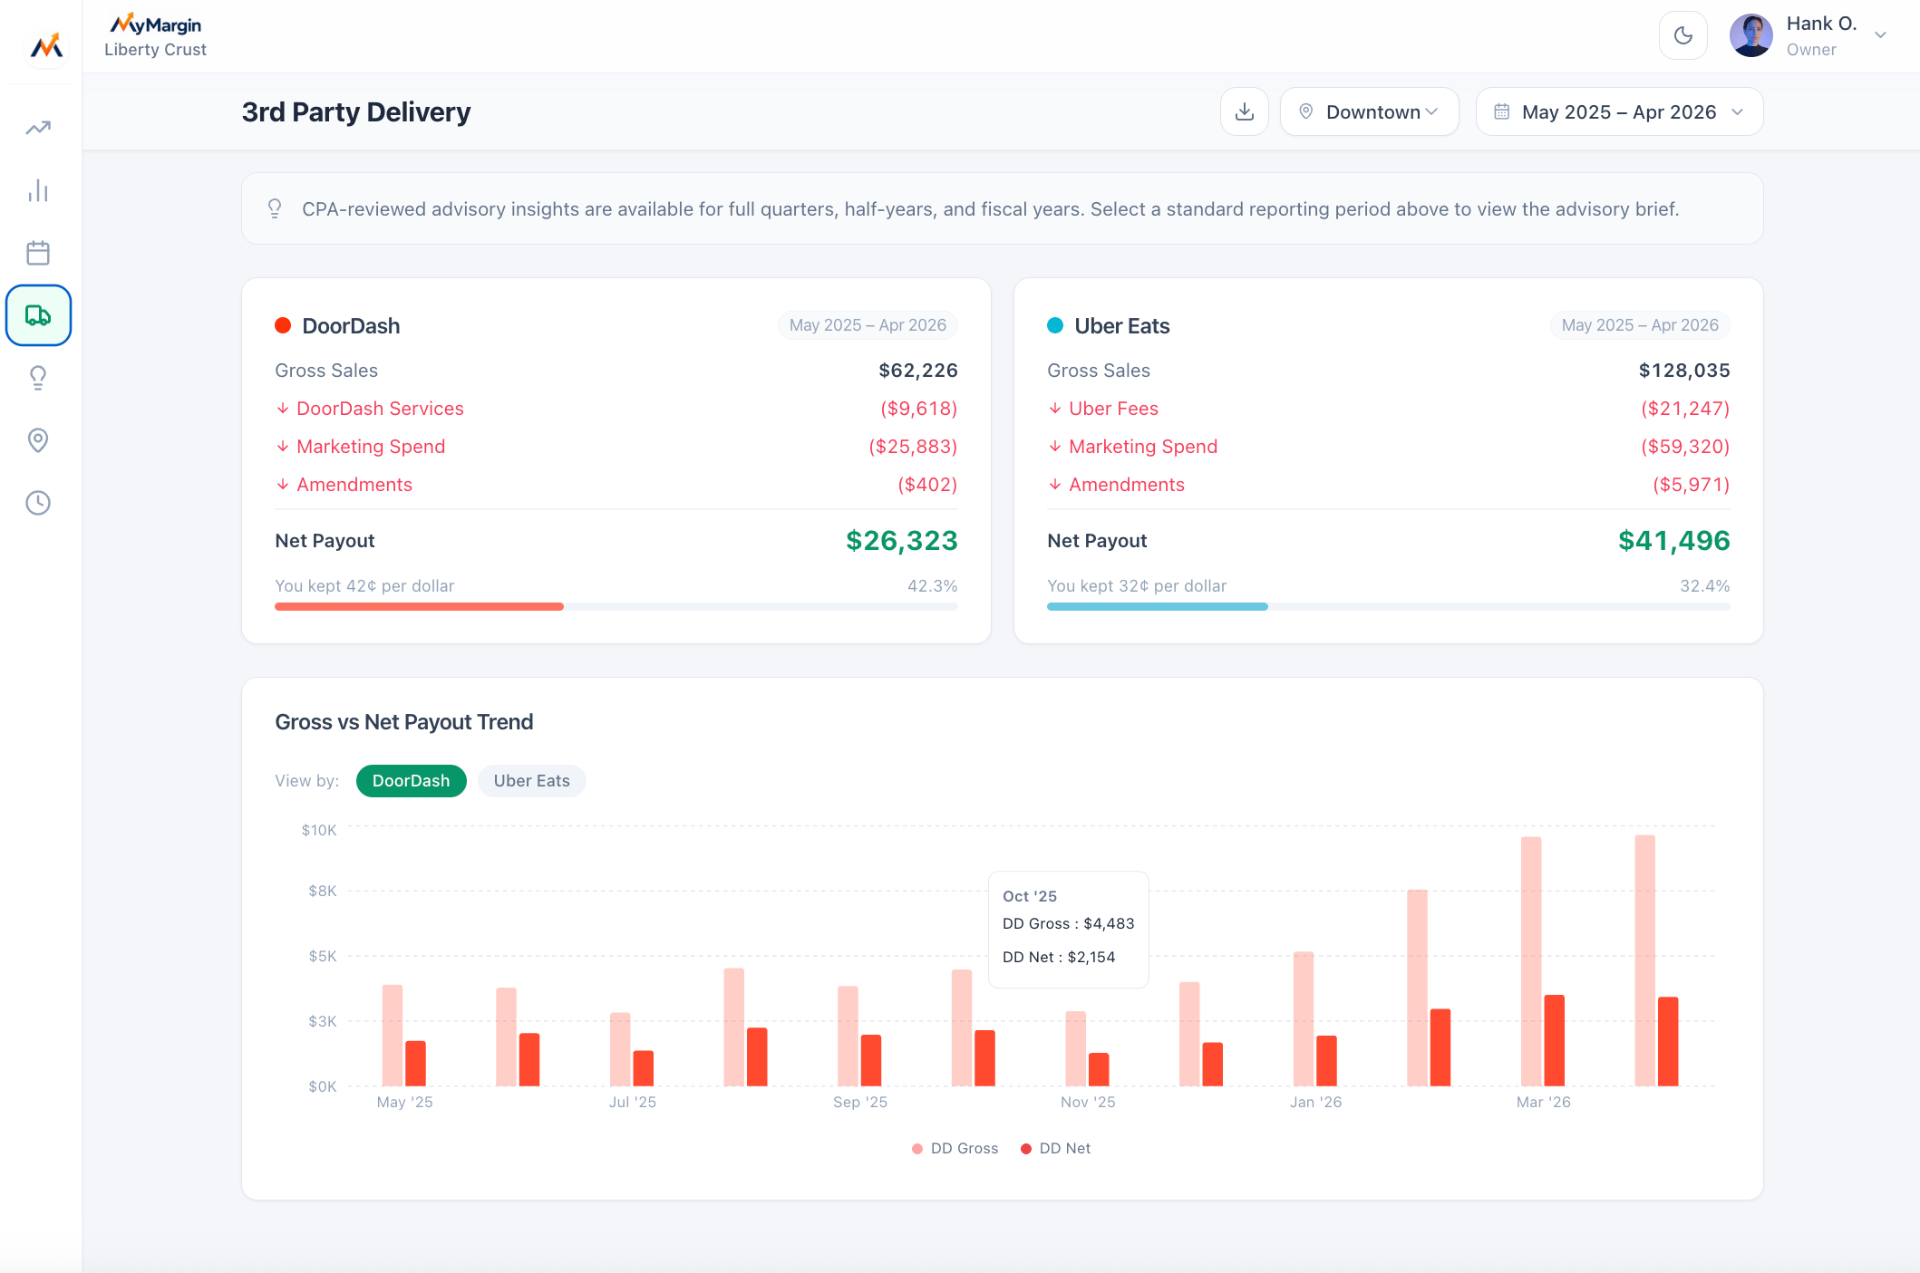Click DoorDash Marketing Spend label
Image resolution: width=1920 pixels, height=1273 pixels.
coord(371,446)
